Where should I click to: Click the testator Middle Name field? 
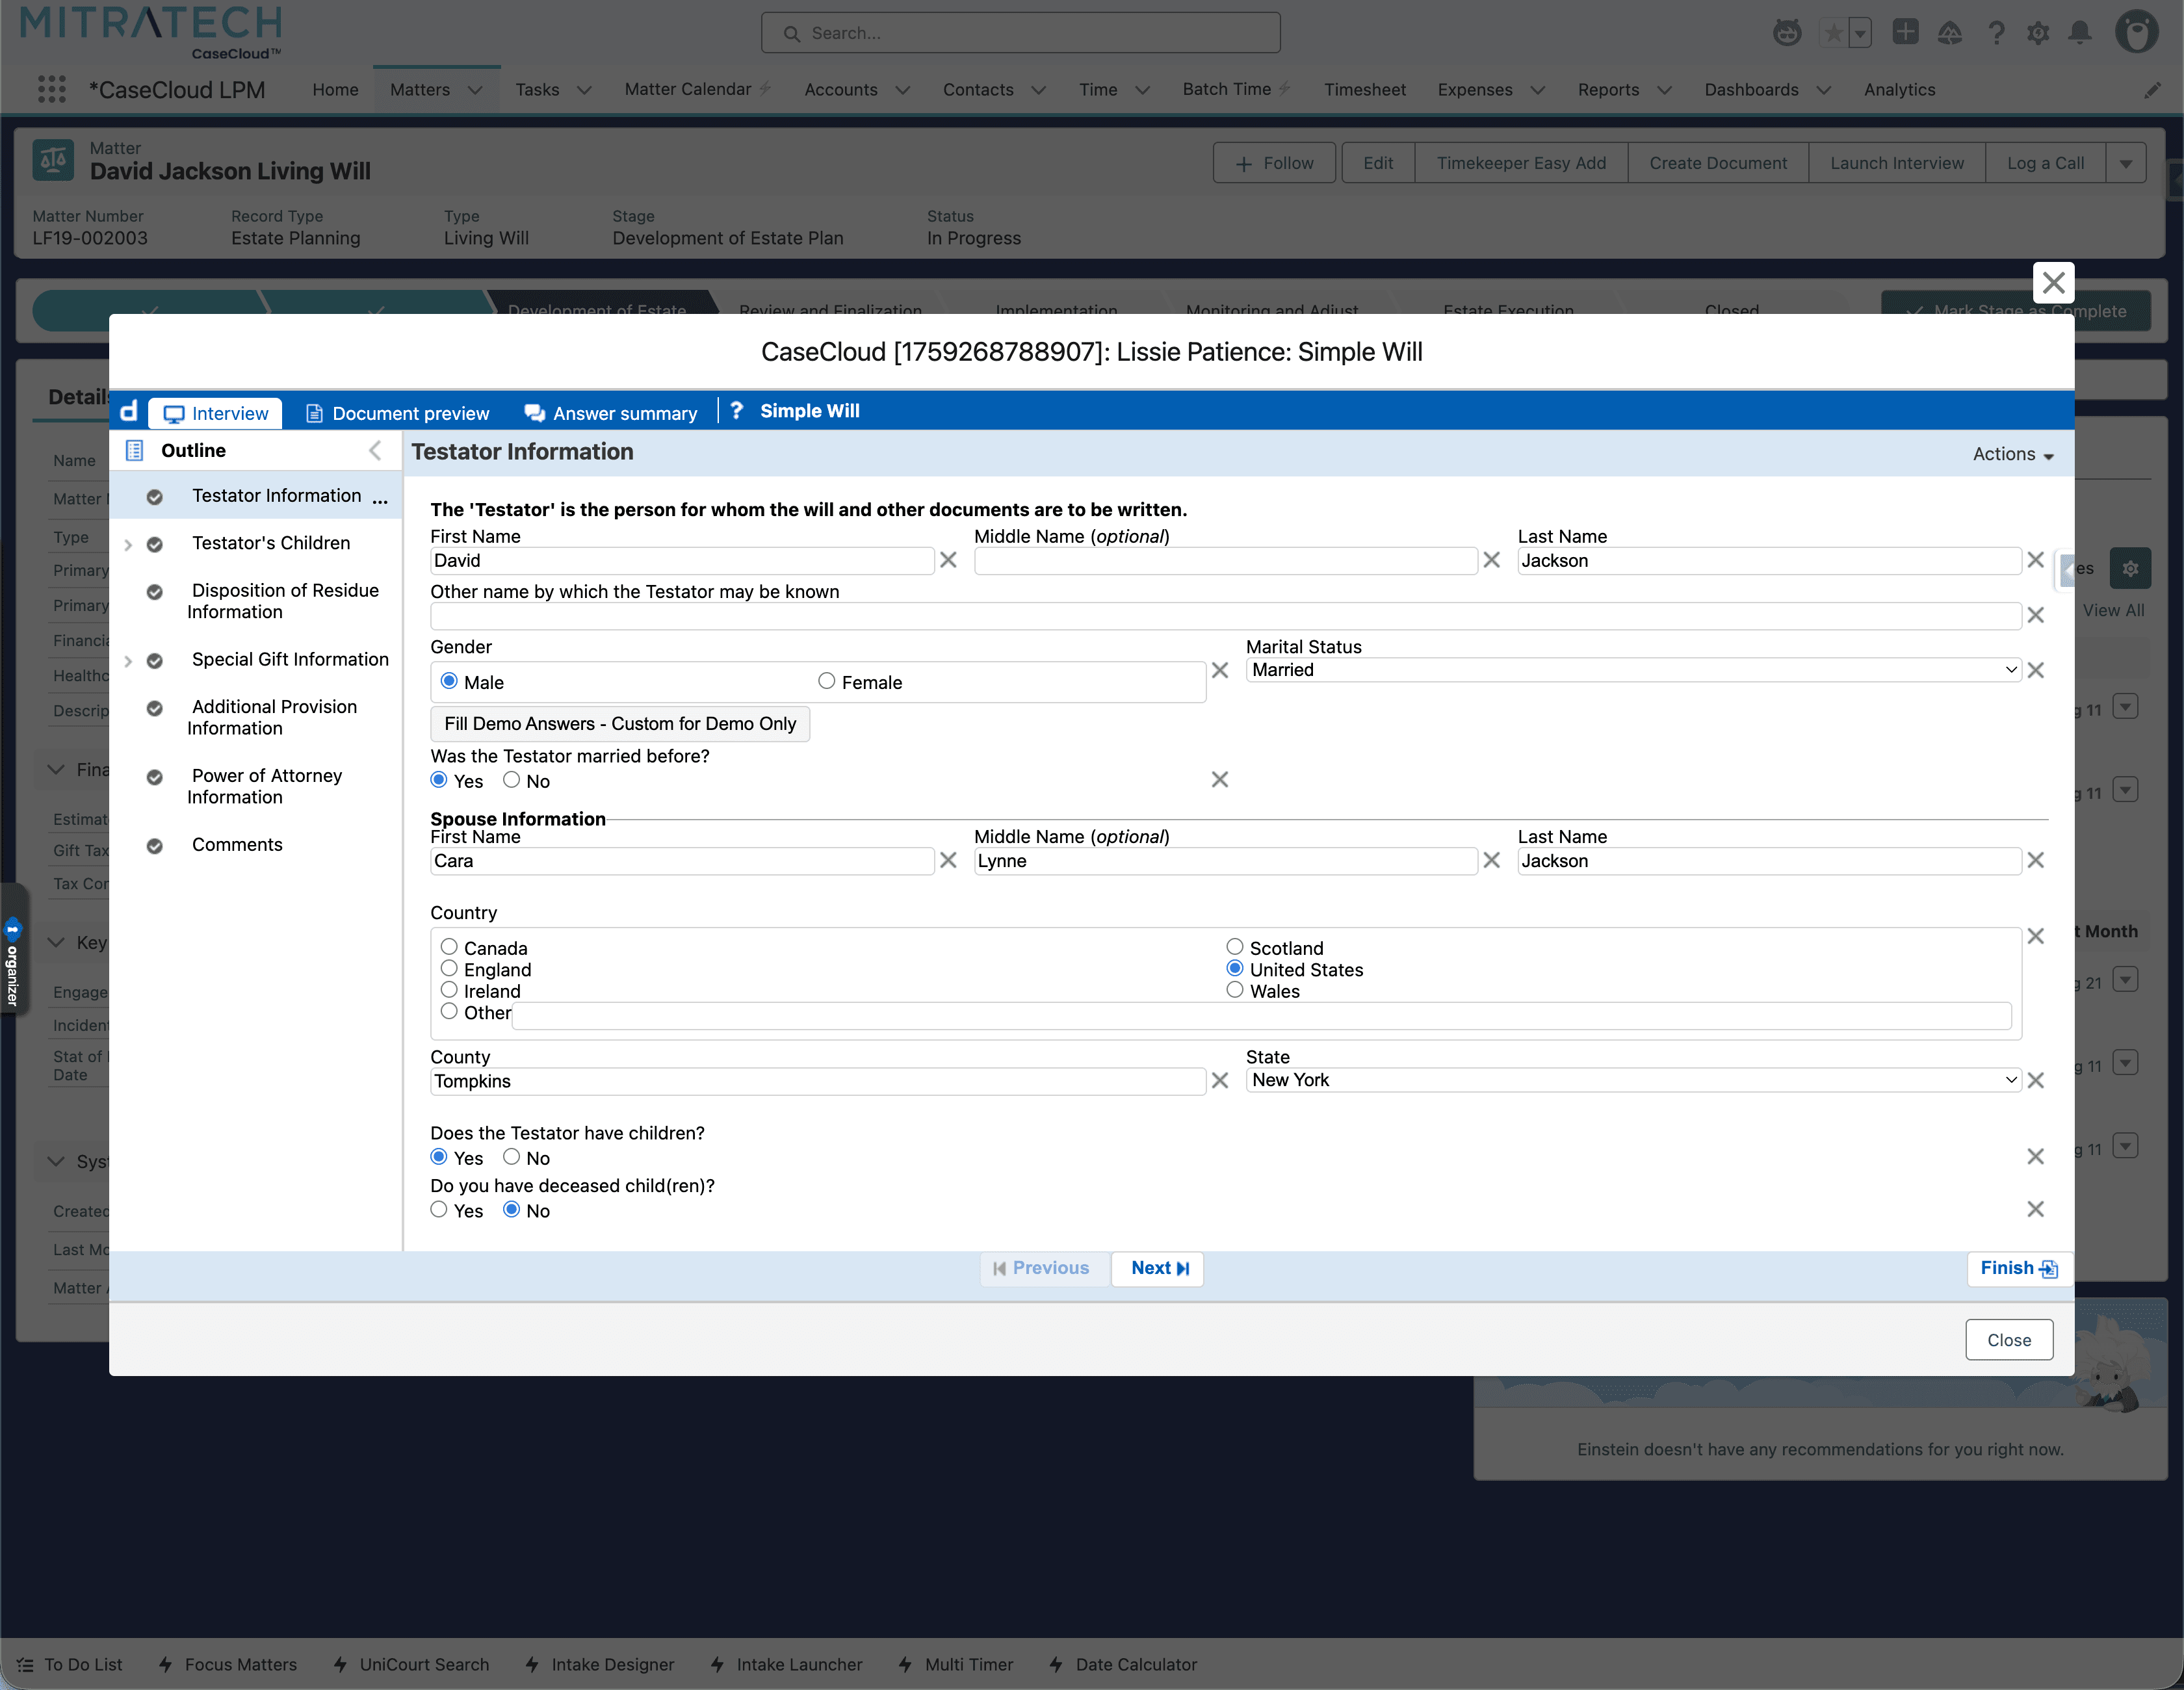[1225, 561]
